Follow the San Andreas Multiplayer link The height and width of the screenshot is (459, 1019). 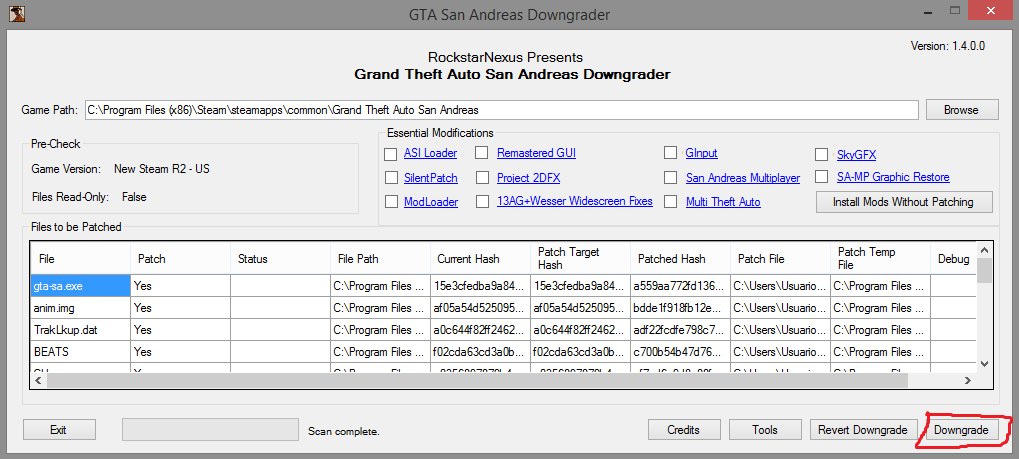pyautogui.click(x=742, y=178)
